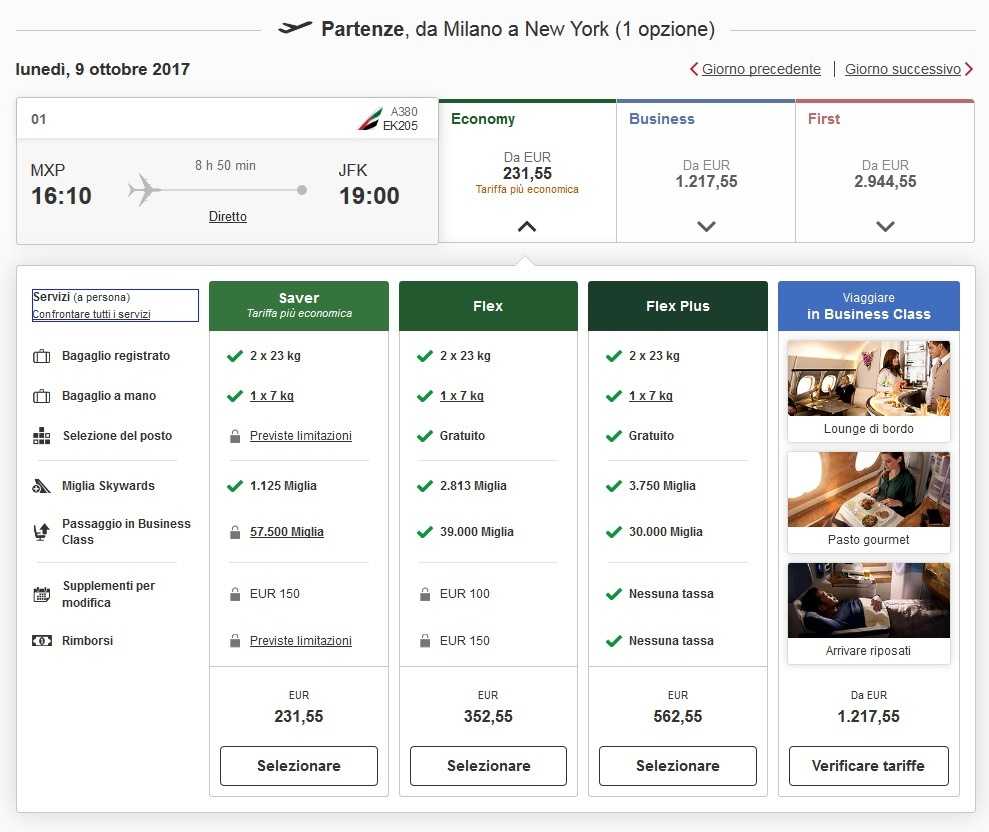This screenshot has height=832, width=989.
Task: Select the Saver fare at EUR 231,55
Action: [x=299, y=766]
